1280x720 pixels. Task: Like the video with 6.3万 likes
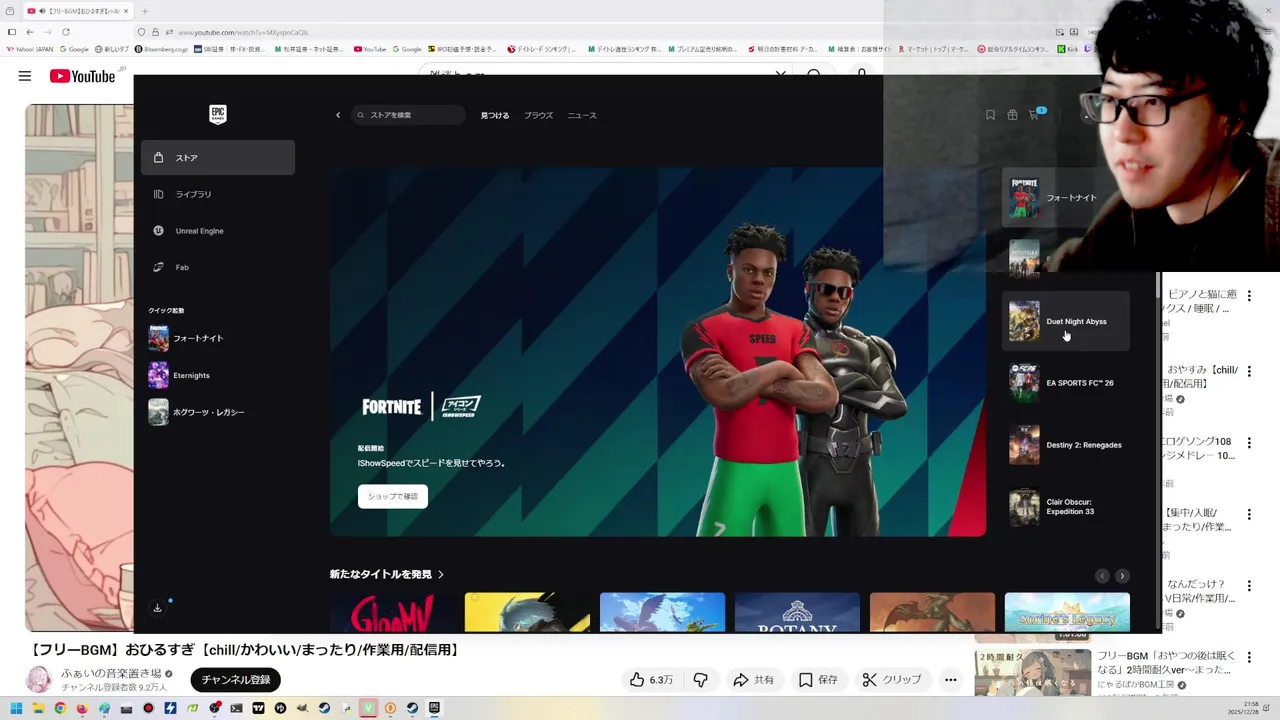pos(651,680)
